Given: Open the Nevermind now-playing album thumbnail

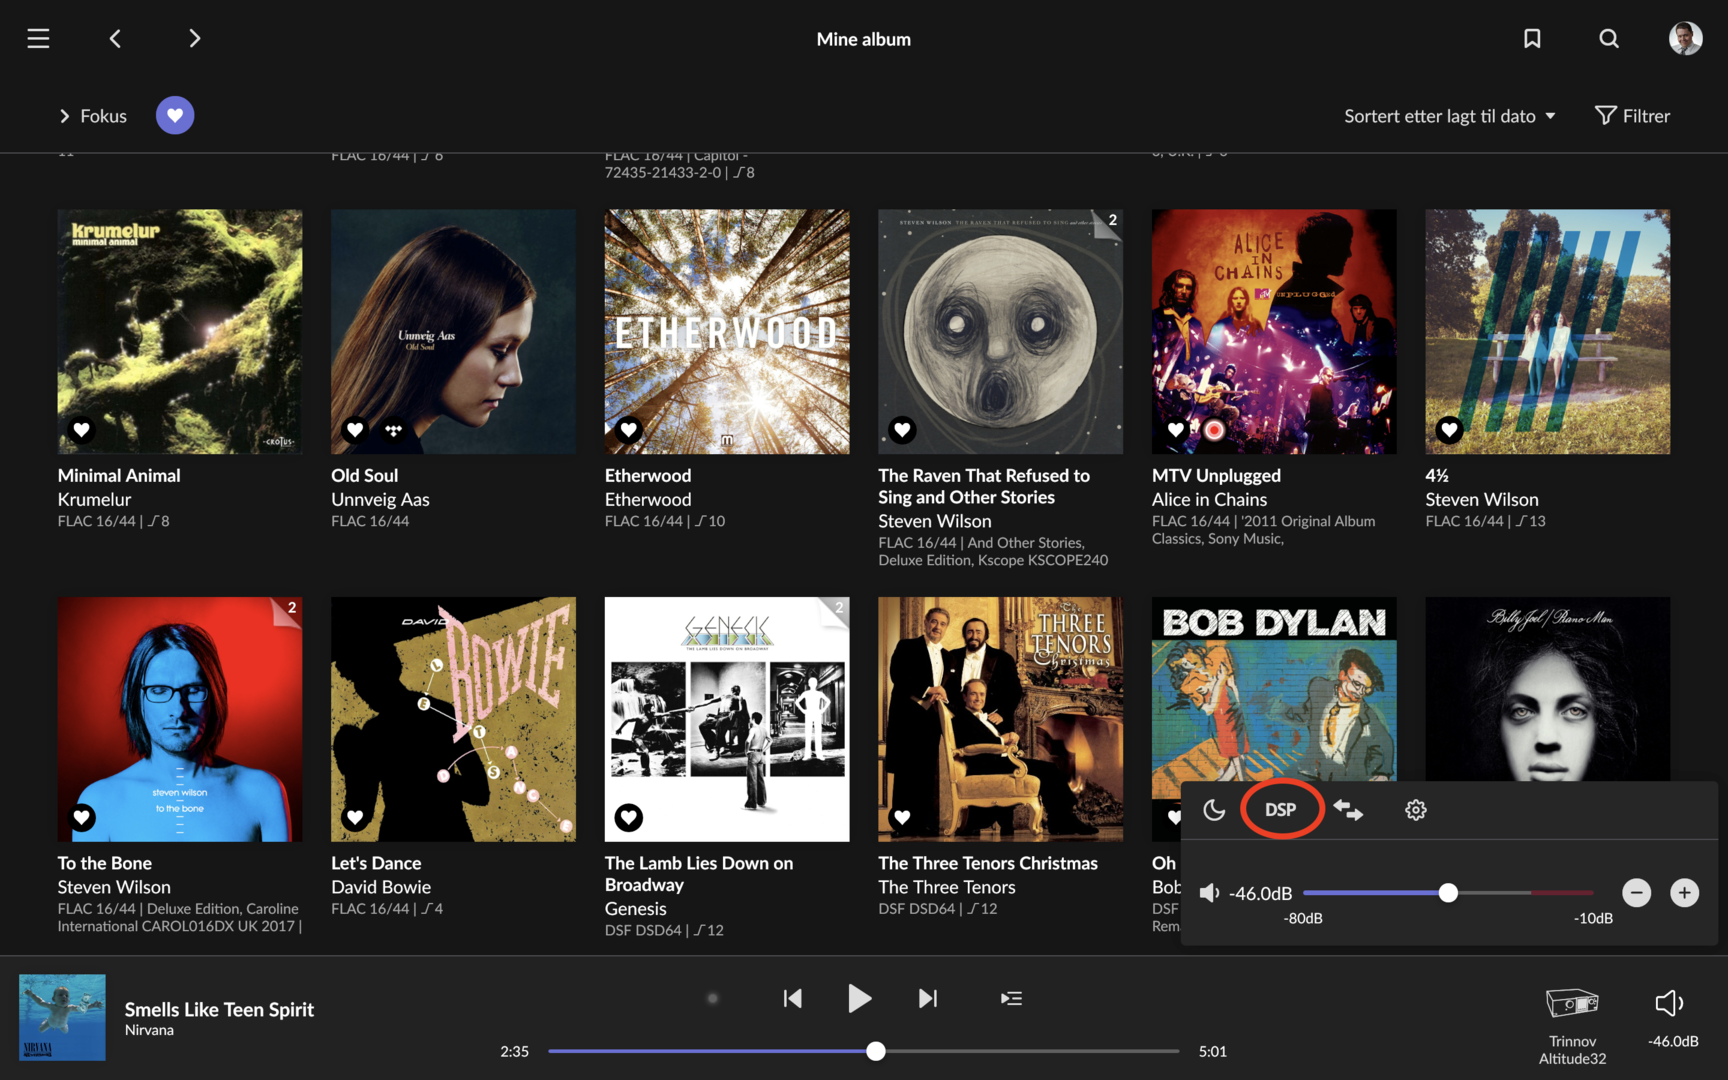Looking at the screenshot, I should click(62, 1017).
